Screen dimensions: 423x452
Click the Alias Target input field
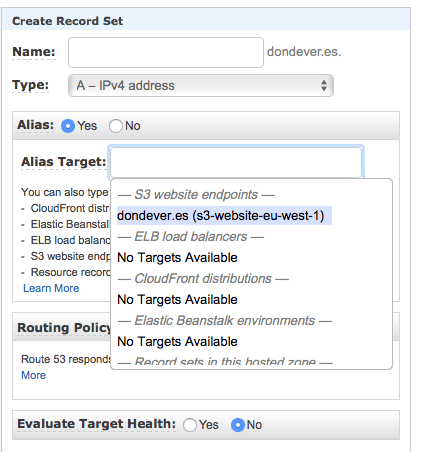(236, 162)
